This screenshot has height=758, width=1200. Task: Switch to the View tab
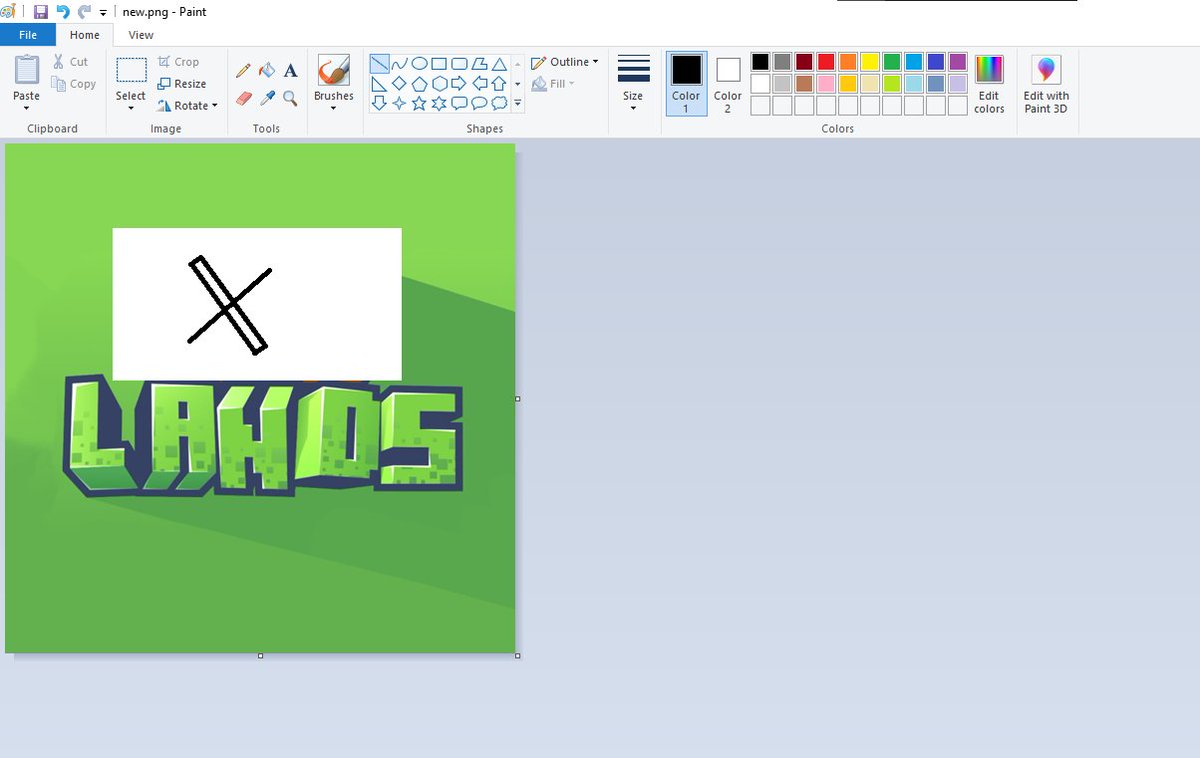point(141,35)
